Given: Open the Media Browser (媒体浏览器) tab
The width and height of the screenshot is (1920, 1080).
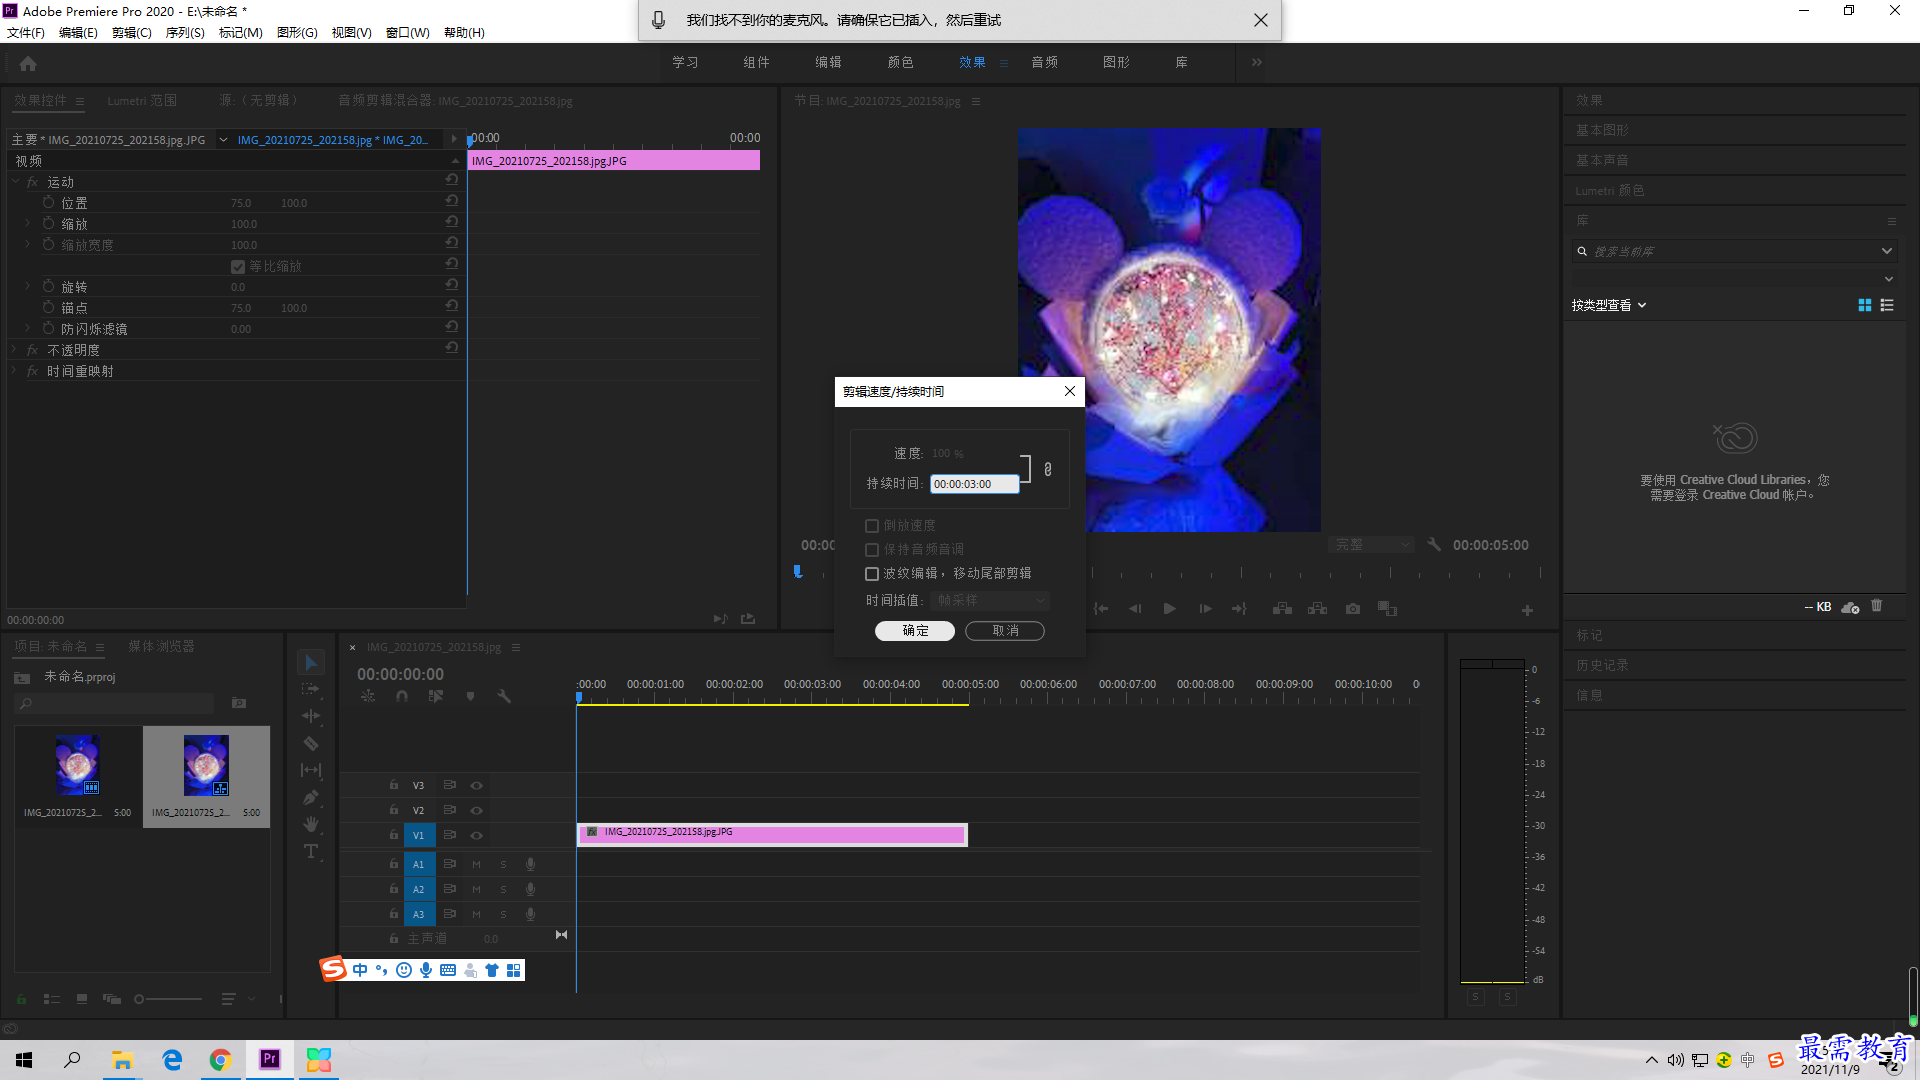Looking at the screenshot, I should click(161, 647).
